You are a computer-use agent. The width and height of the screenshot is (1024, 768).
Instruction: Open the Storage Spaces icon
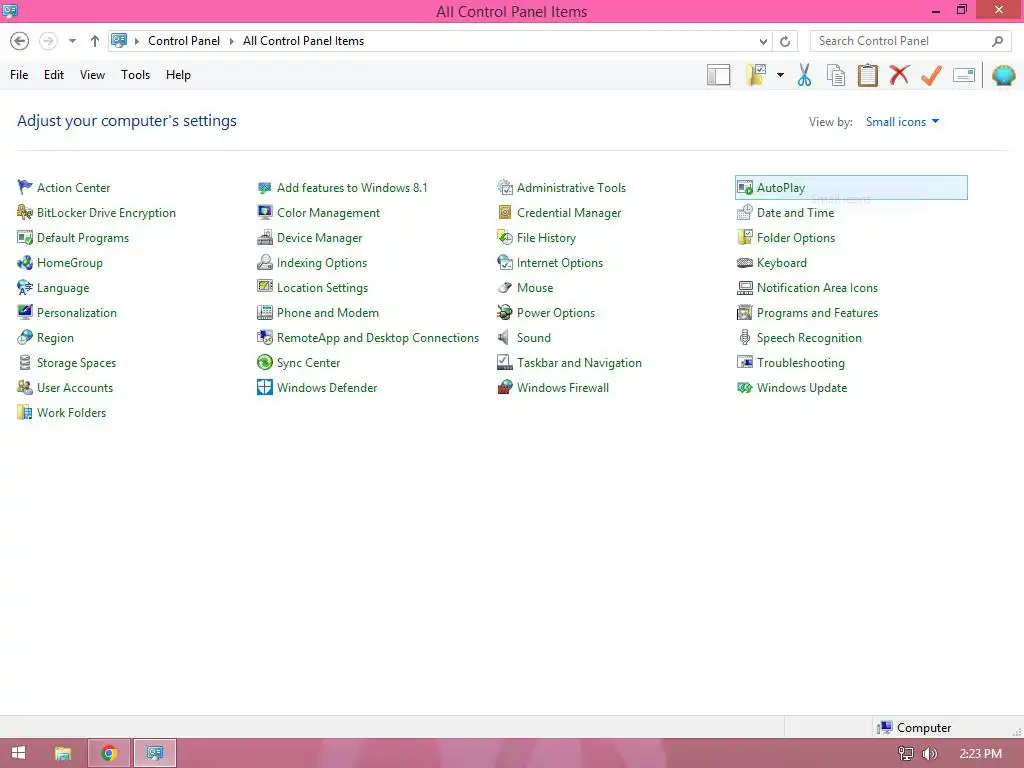25,362
